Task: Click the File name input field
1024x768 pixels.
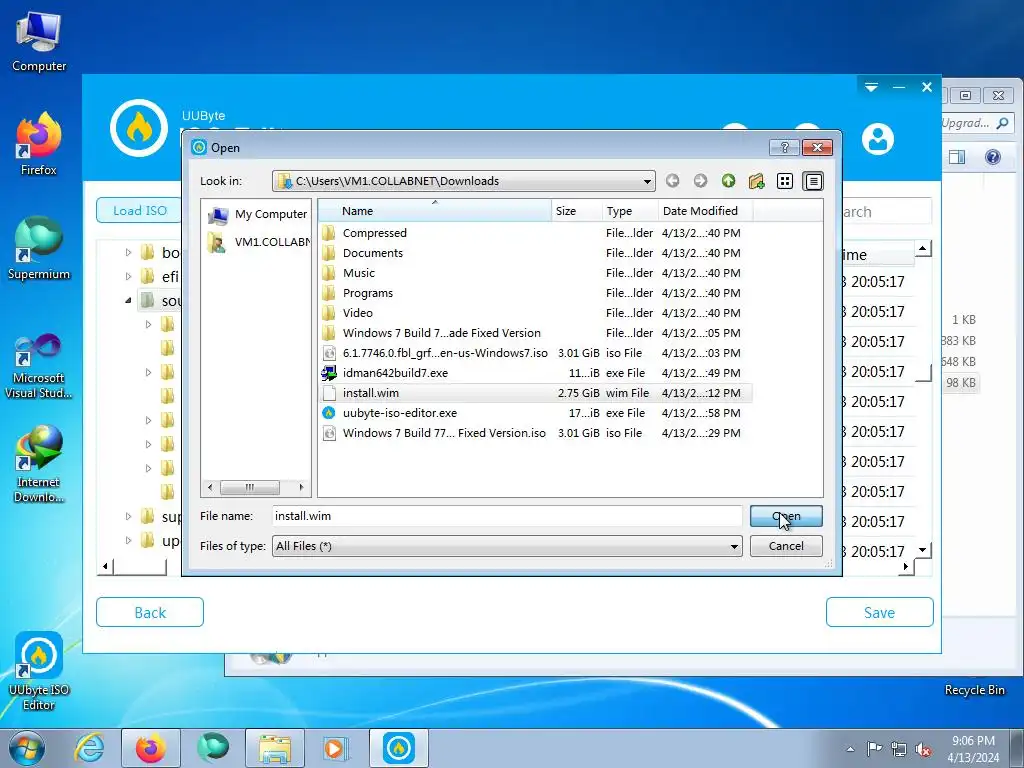Action: 507,516
